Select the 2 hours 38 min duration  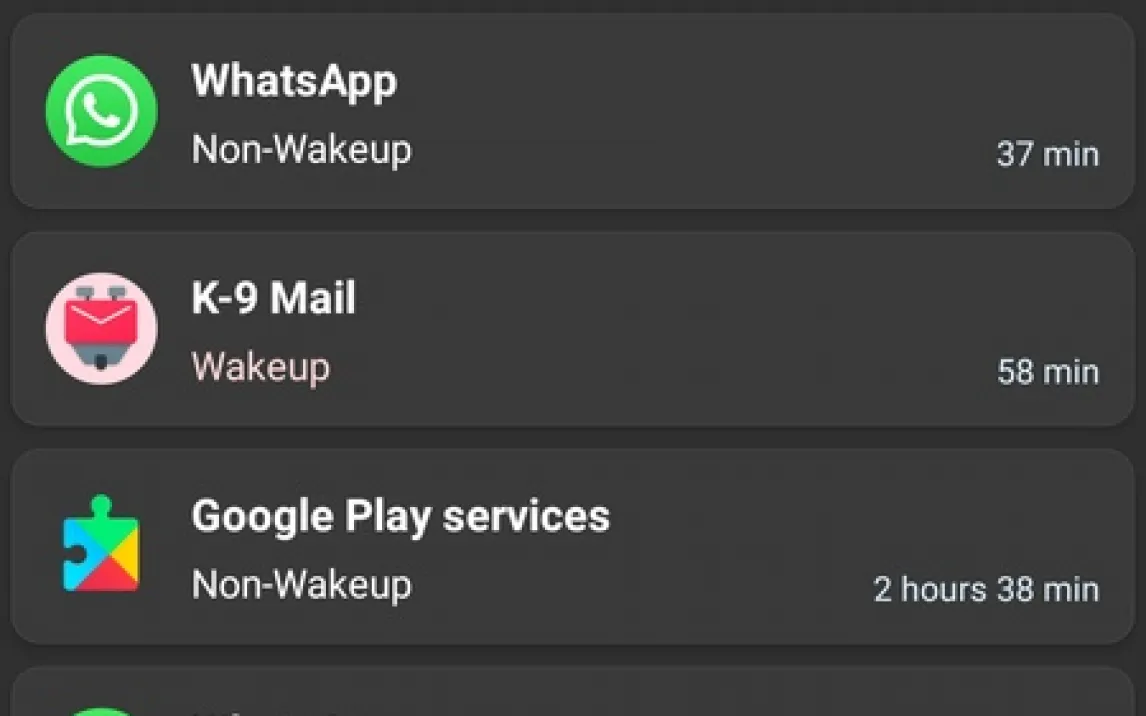pyautogui.click(x=986, y=589)
